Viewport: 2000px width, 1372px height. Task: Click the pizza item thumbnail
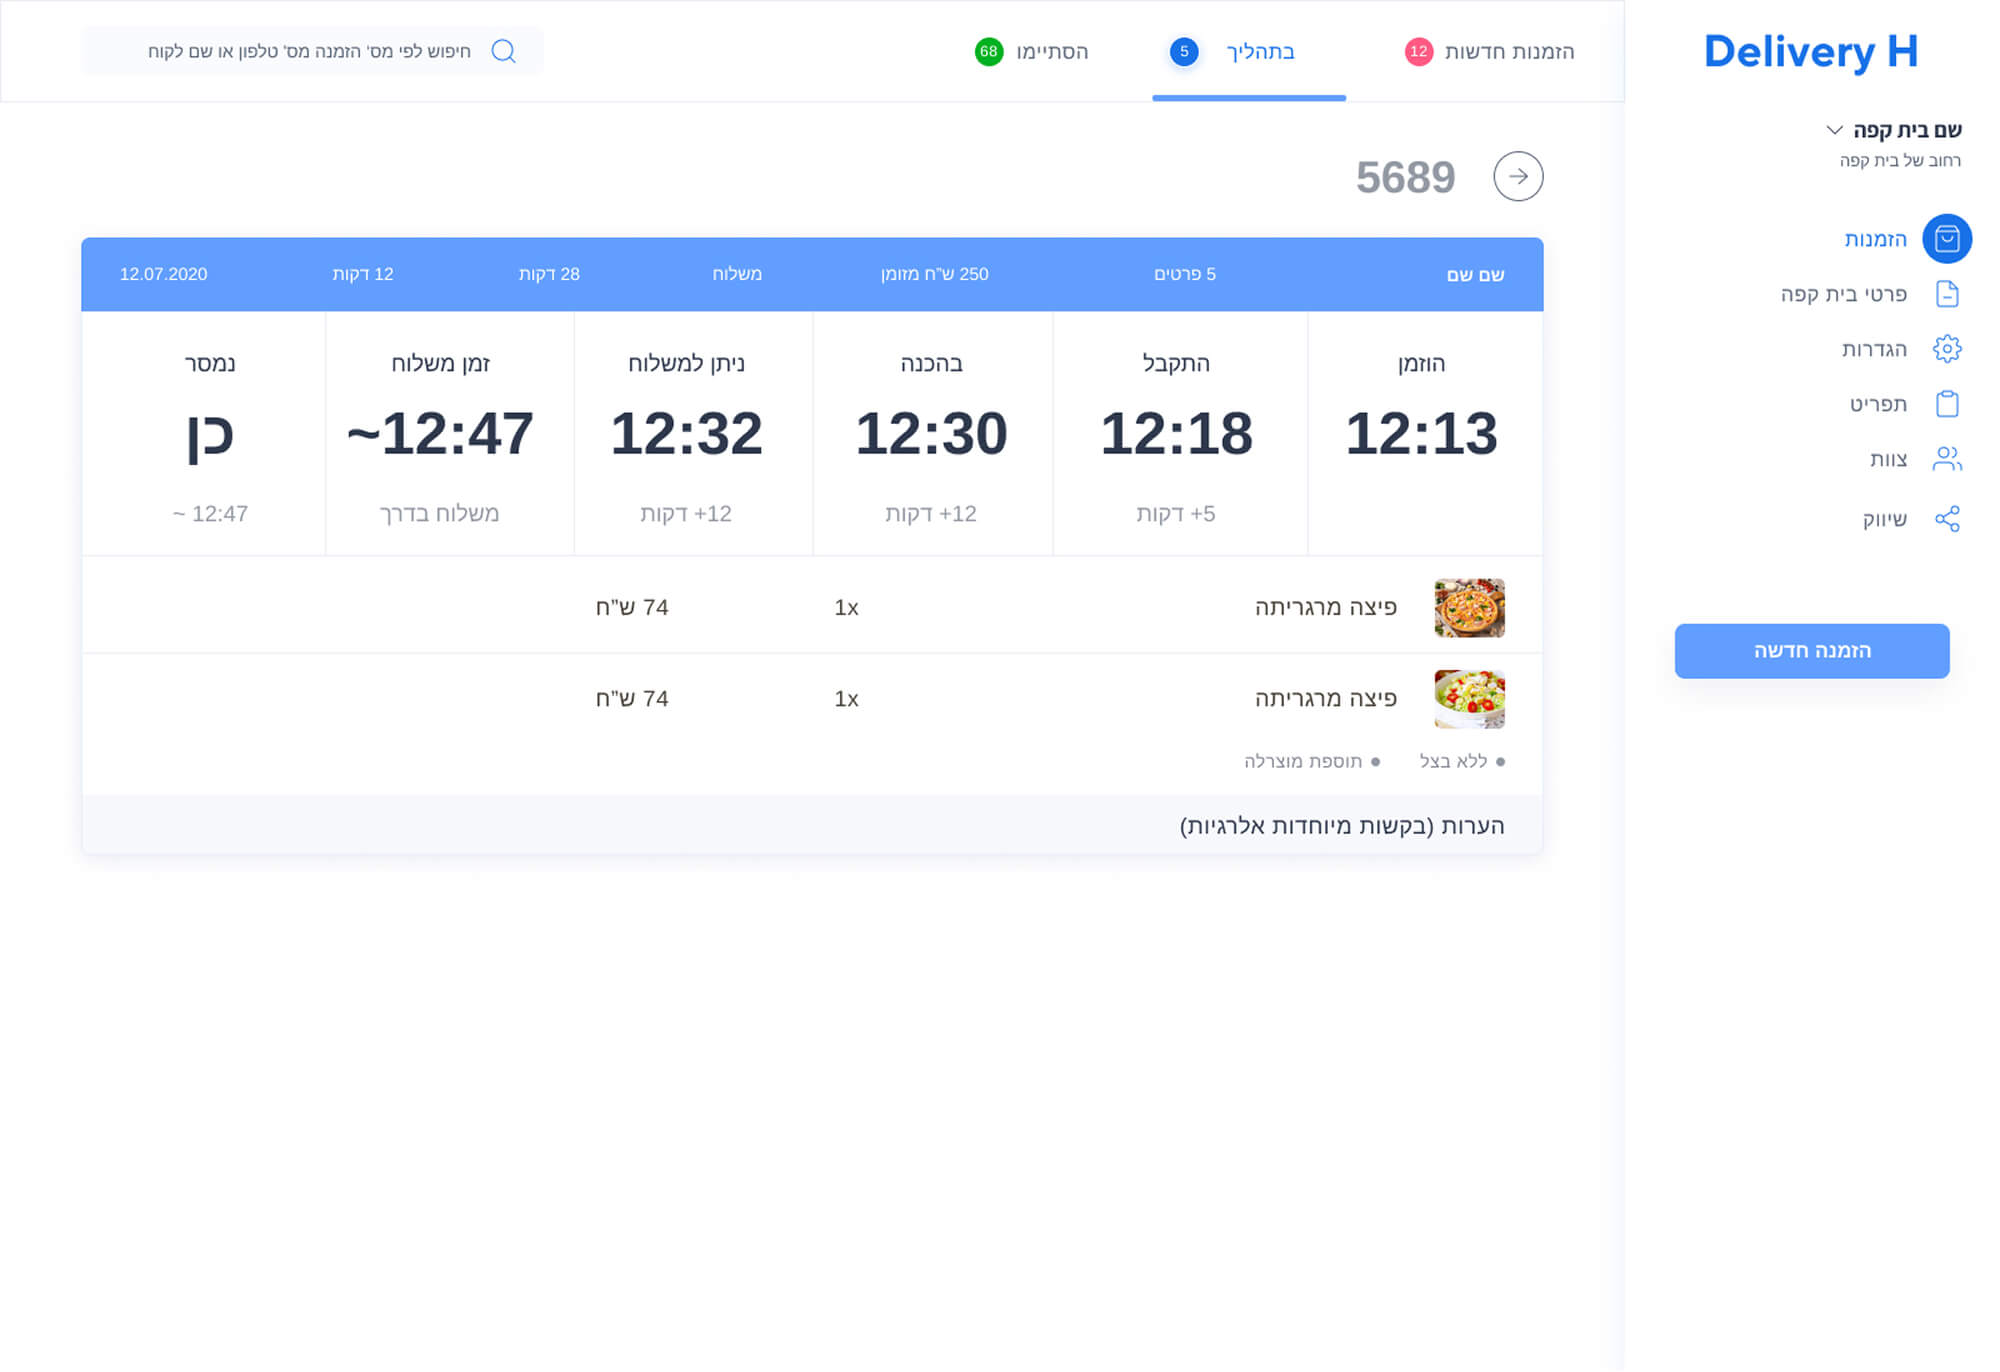click(x=1468, y=608)
